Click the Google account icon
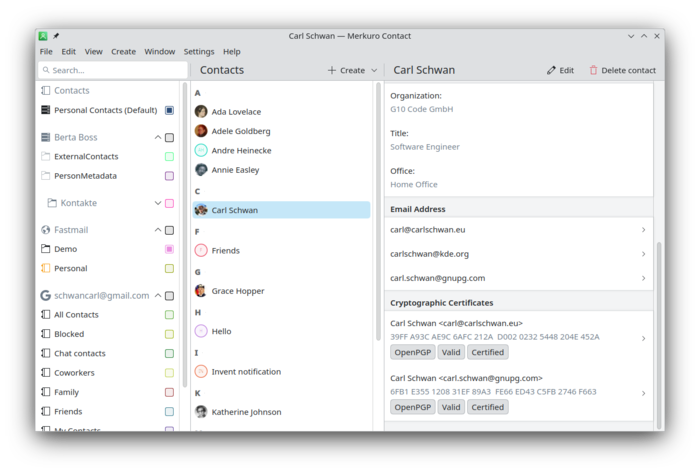Screen dimensions: 700x473 (x=46, y=295)
